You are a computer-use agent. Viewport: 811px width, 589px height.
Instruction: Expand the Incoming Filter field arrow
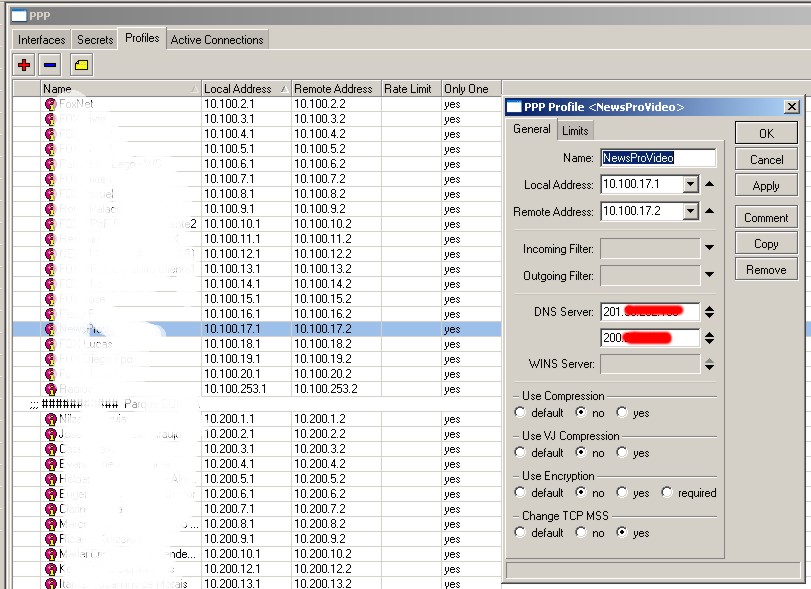click(x=709, y=248)
